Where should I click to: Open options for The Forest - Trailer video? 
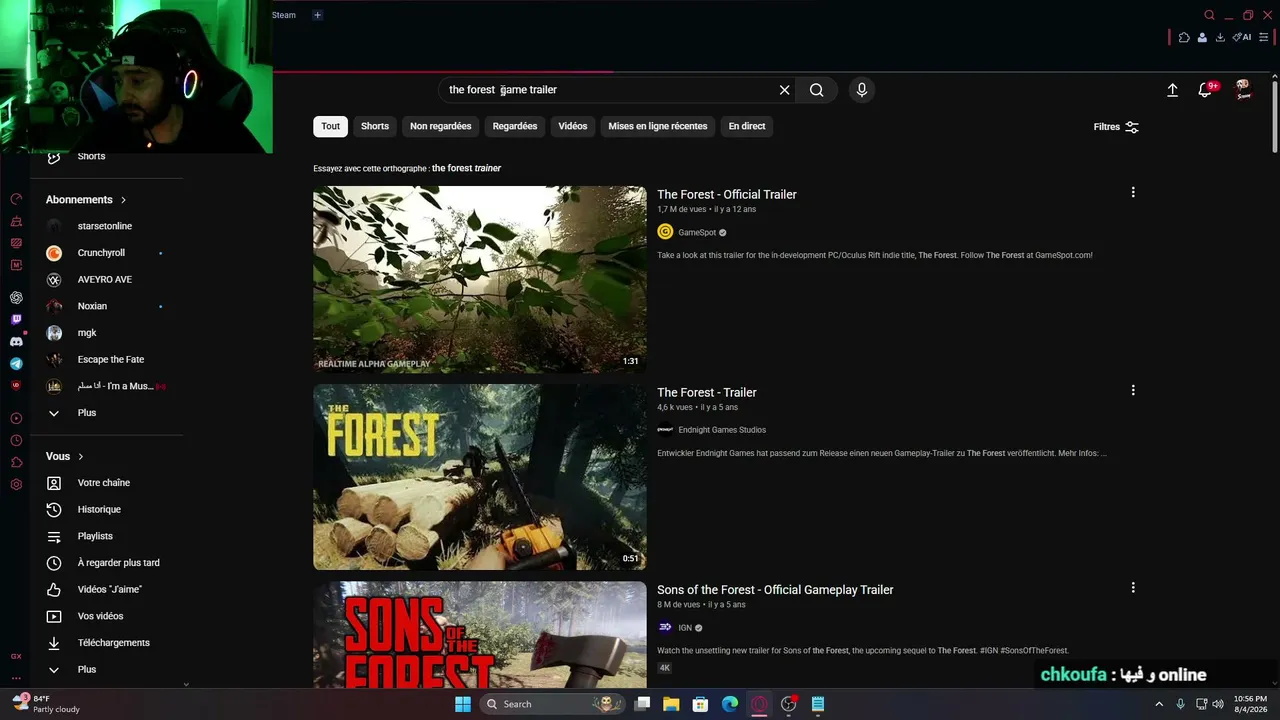tap(1133, 390)
